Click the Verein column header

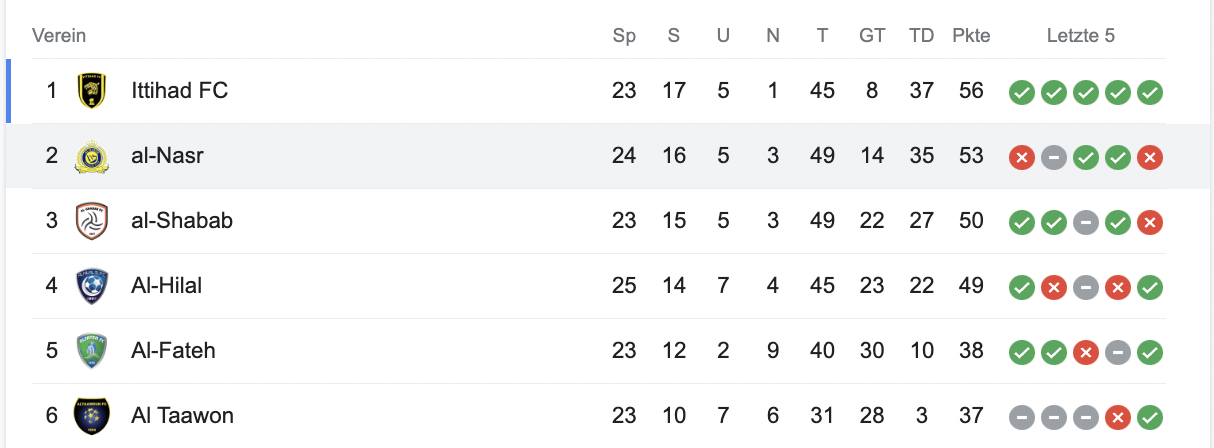tap(59, 36)
